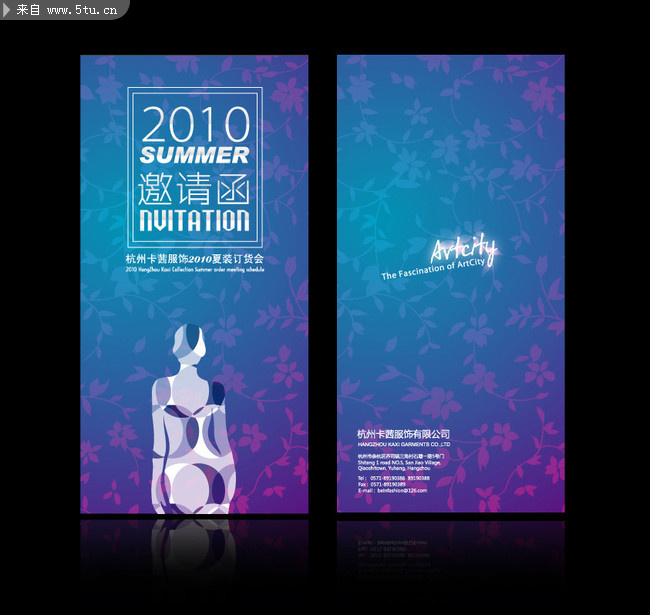Click the Shitang road address text

point(400,462)
